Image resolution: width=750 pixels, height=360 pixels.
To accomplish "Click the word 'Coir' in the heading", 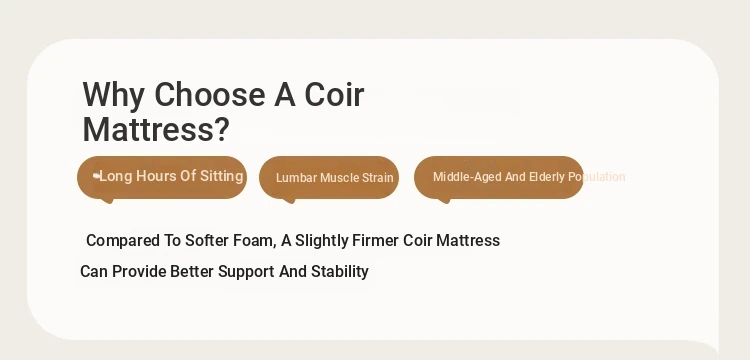I will 334,95.
